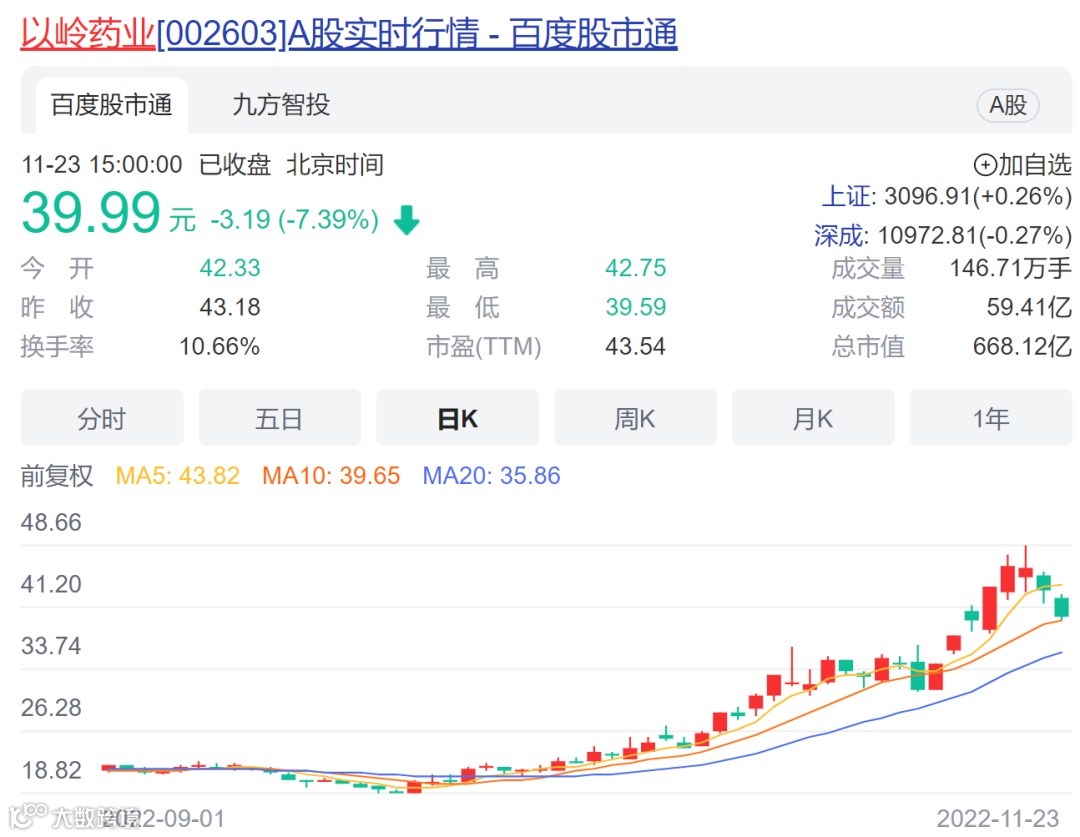Click the green down arrow price indicator
The width and height of the screenshot is (1080, 837).
[406, 220]
